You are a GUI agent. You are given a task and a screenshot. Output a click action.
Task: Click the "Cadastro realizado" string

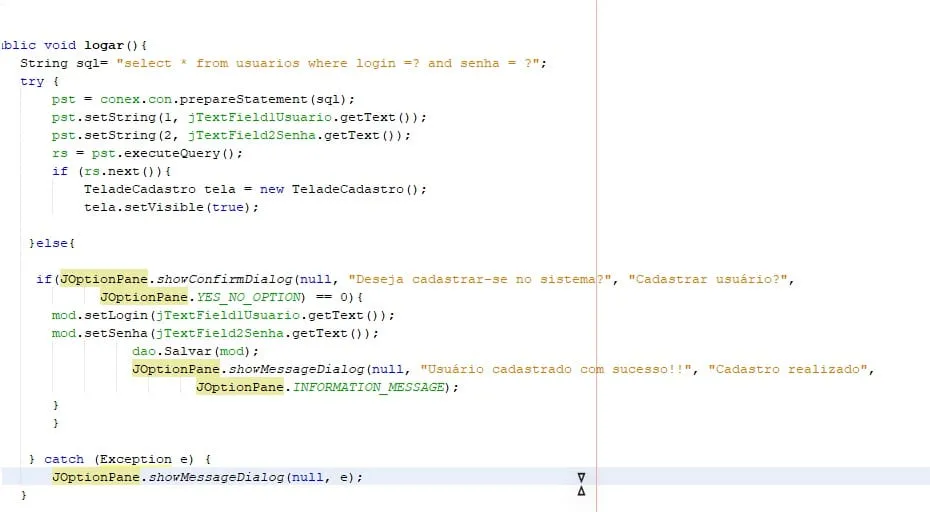point(789,369)
